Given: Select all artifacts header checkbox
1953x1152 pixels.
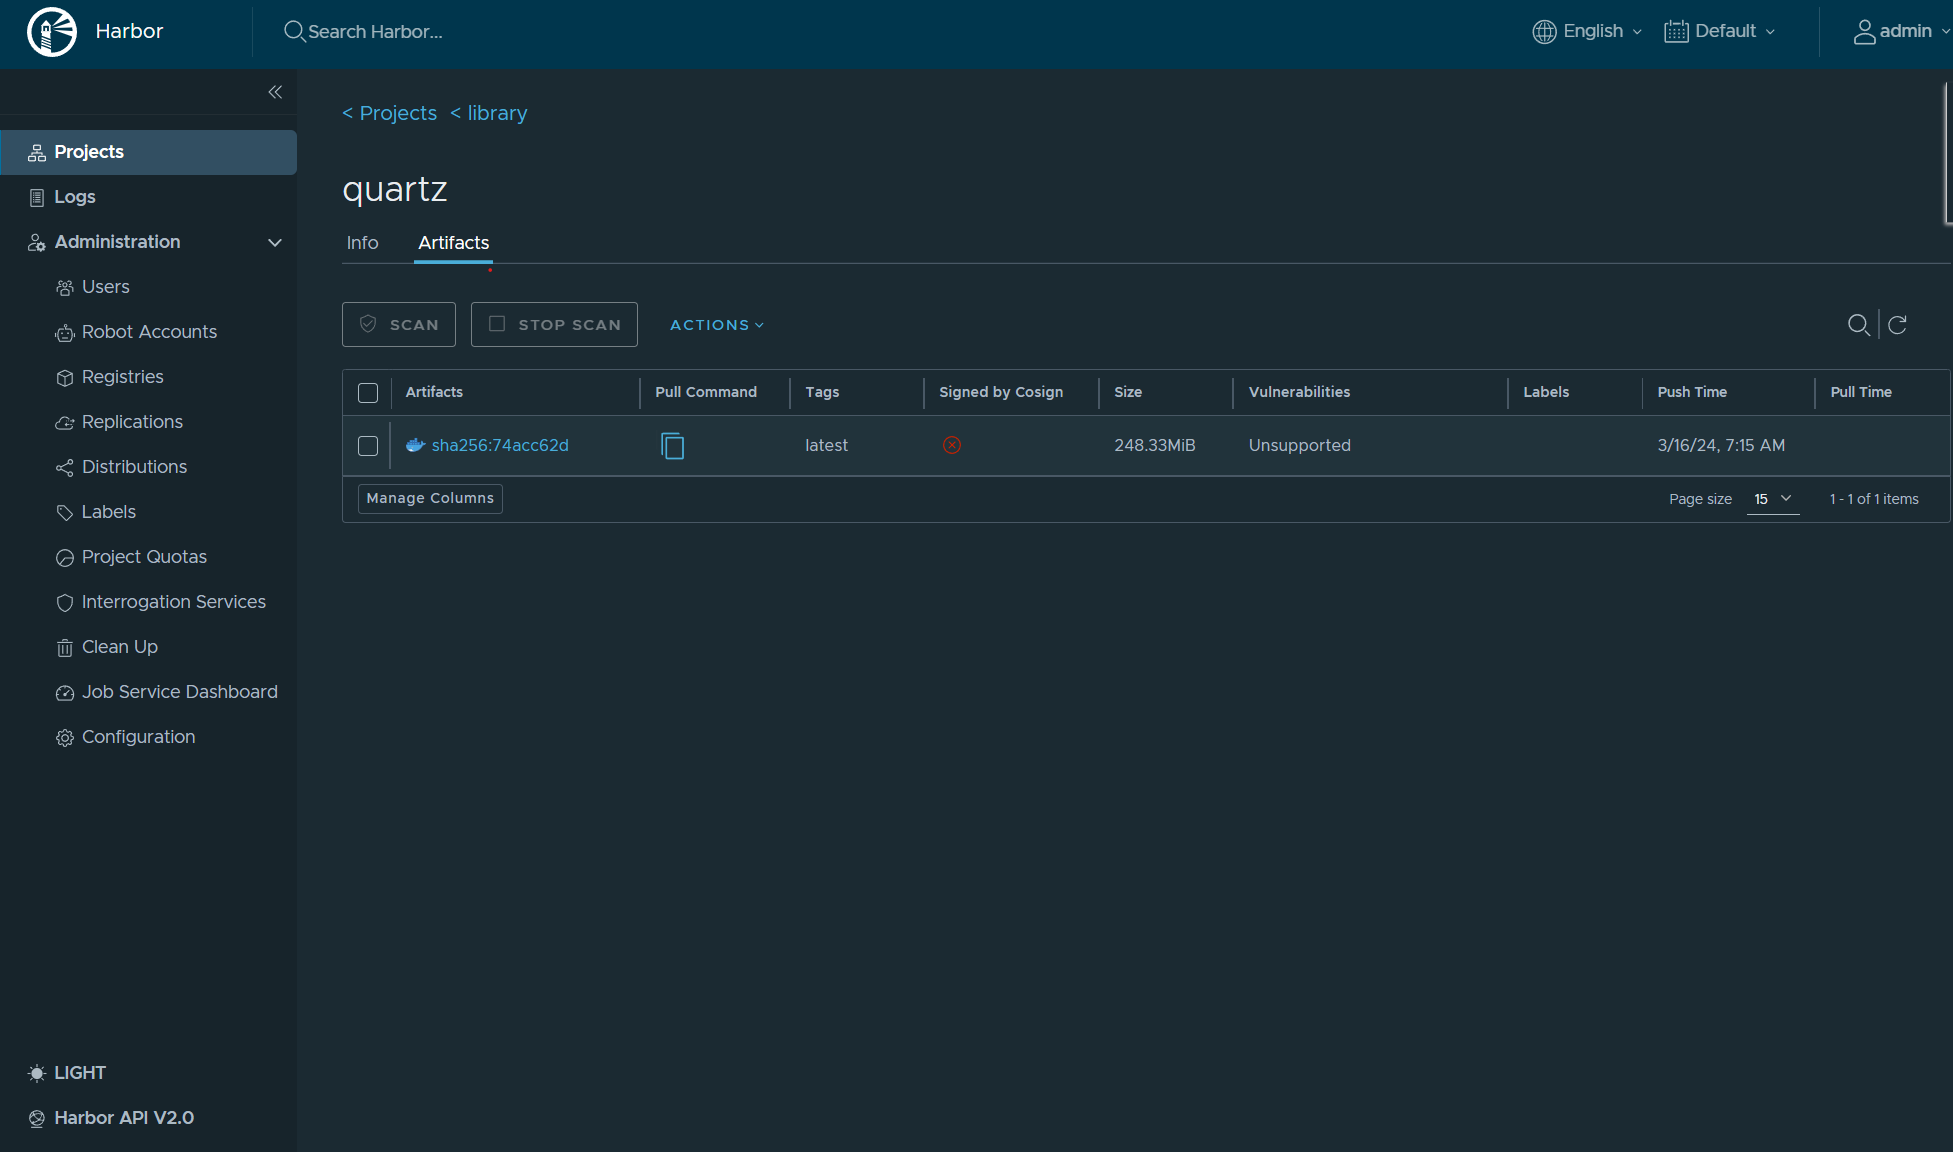Looking at the screenshot, I should click(368, 393).
